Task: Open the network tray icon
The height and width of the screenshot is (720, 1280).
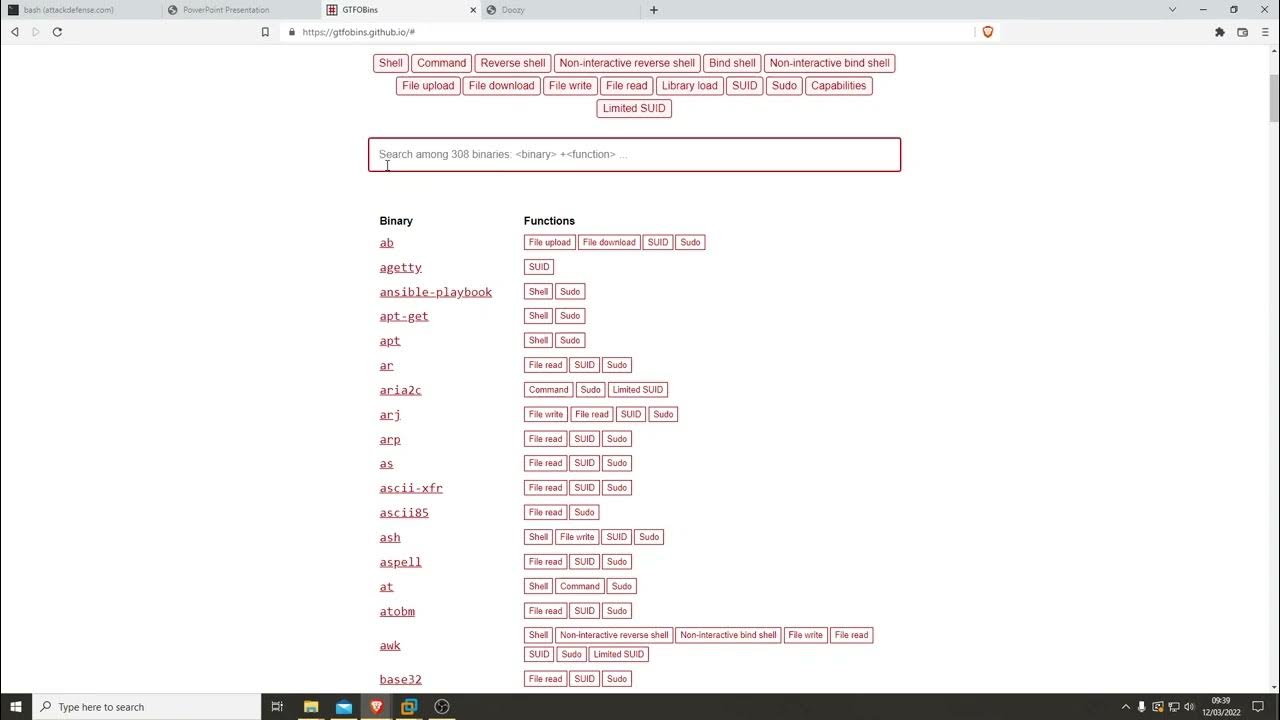Action: click(x=1174, y=707)
